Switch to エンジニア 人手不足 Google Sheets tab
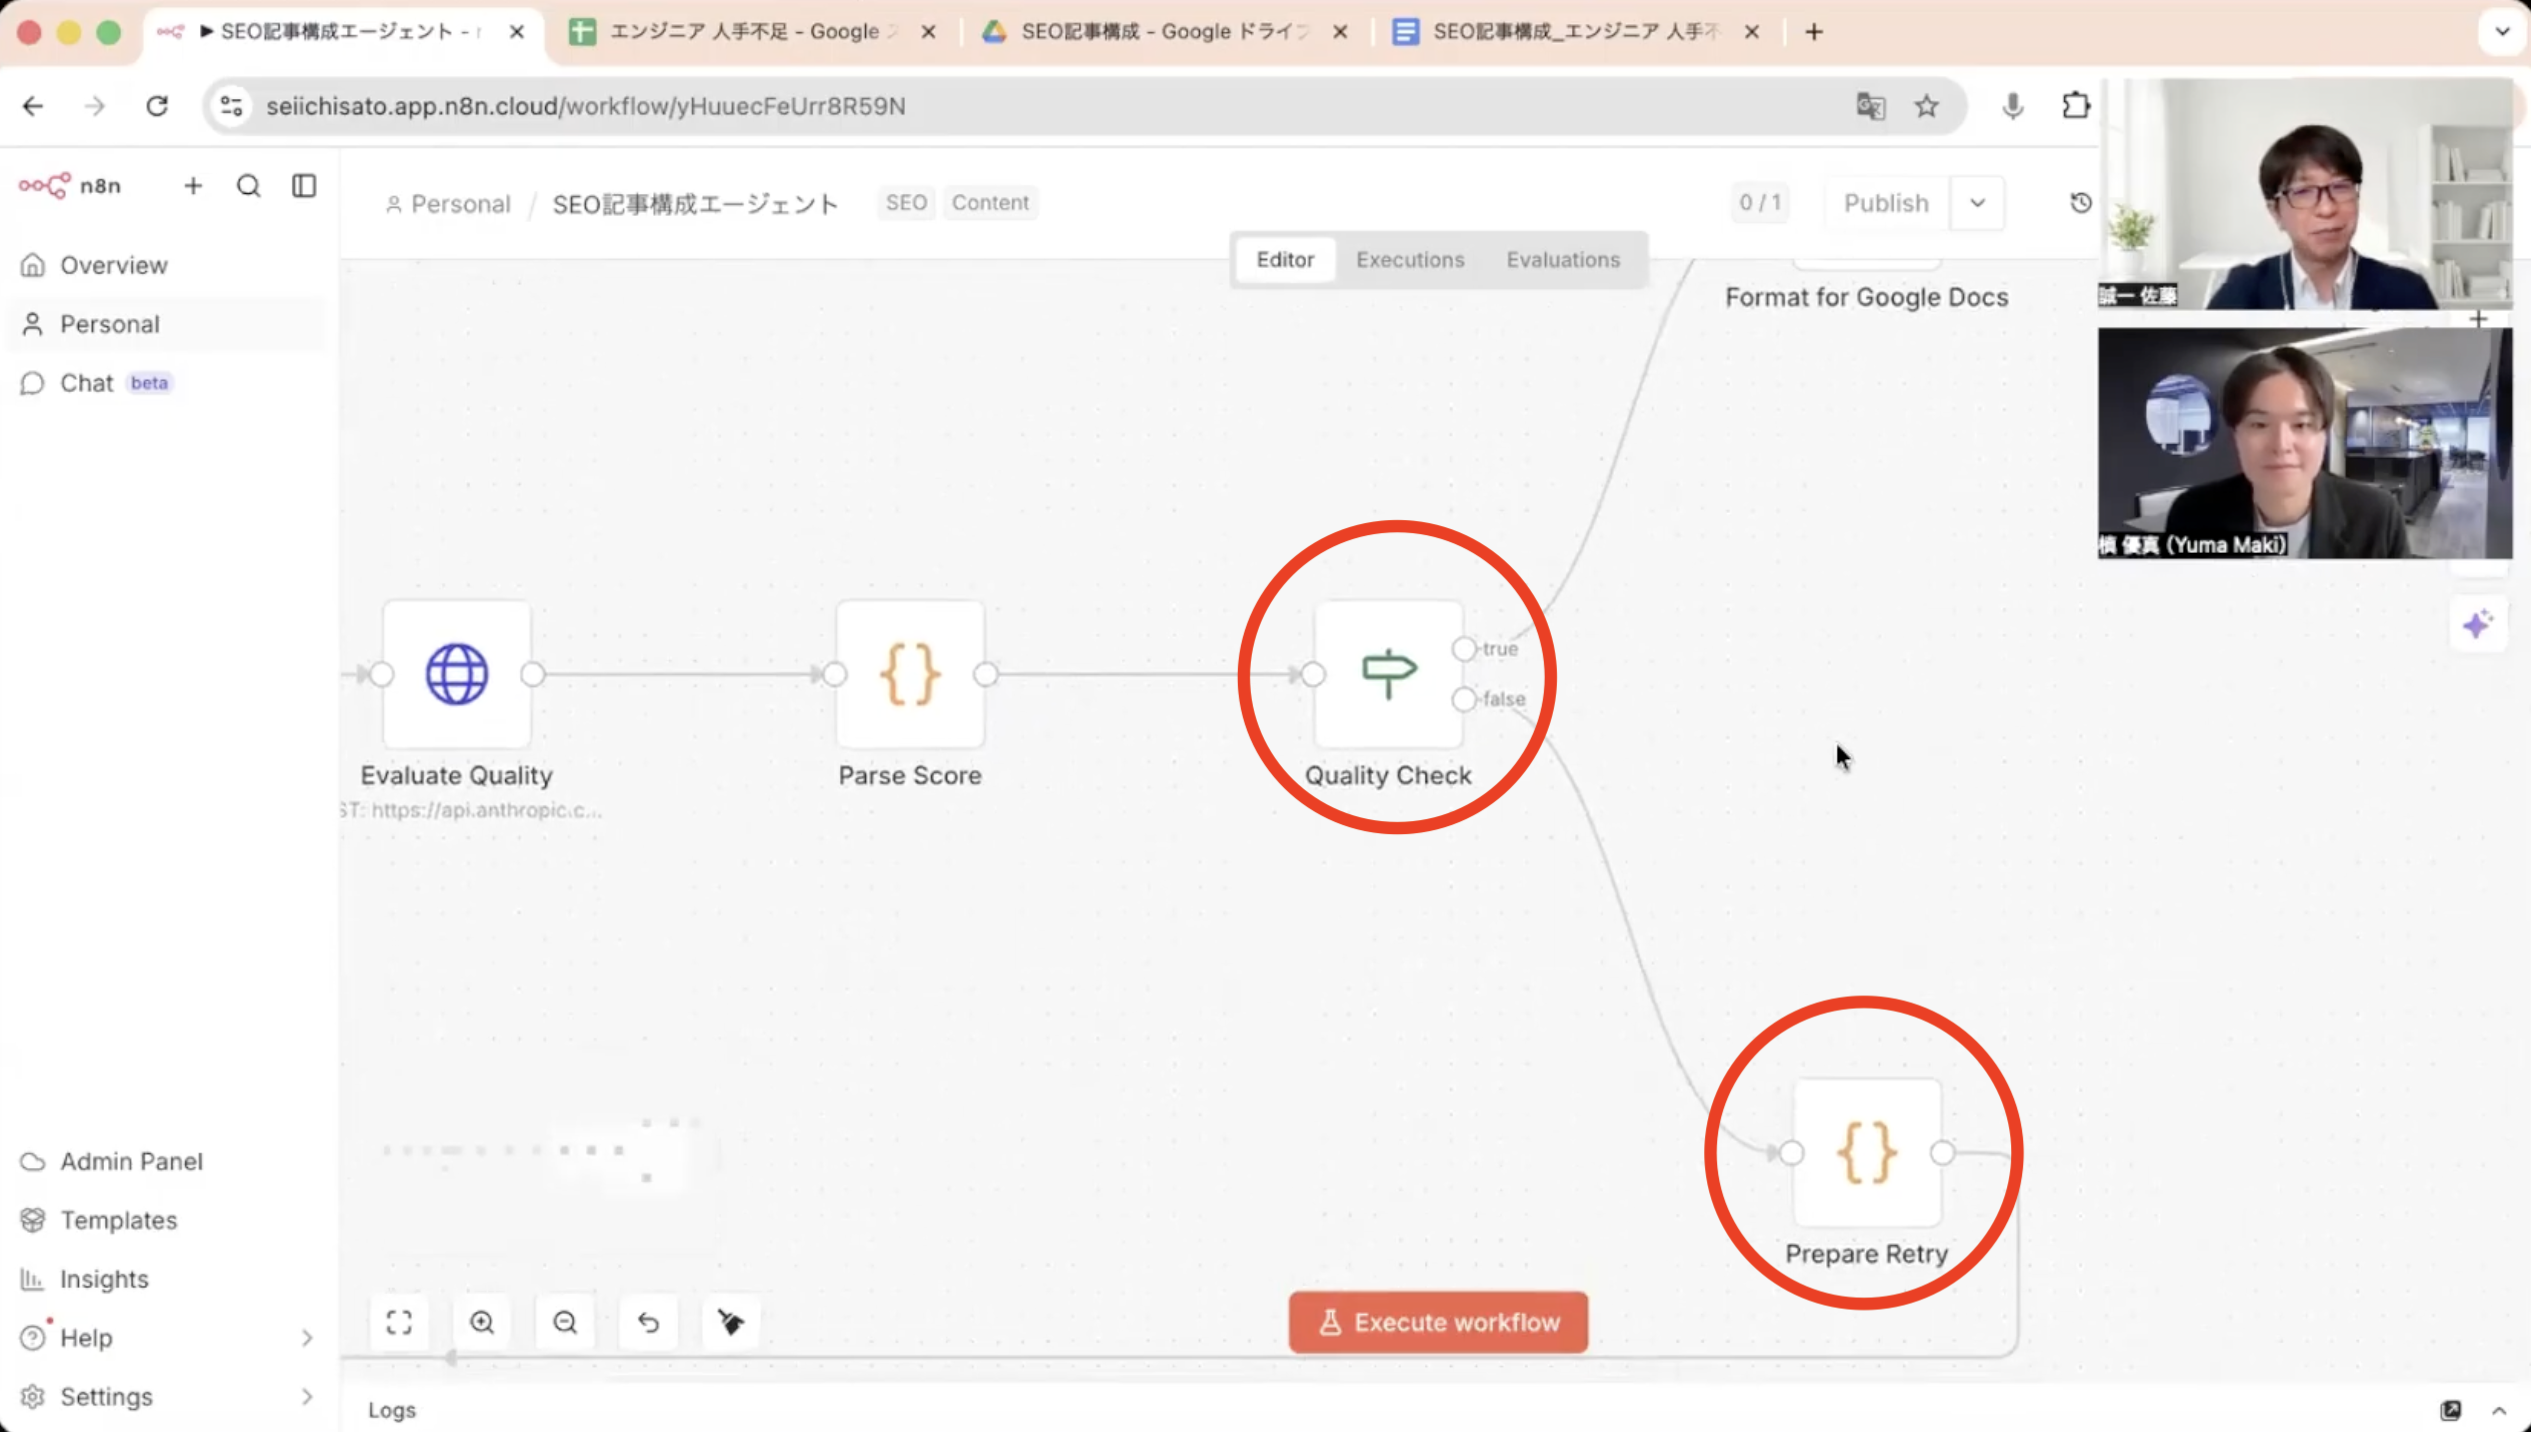 pyautogui.click(x=753, y=32)
